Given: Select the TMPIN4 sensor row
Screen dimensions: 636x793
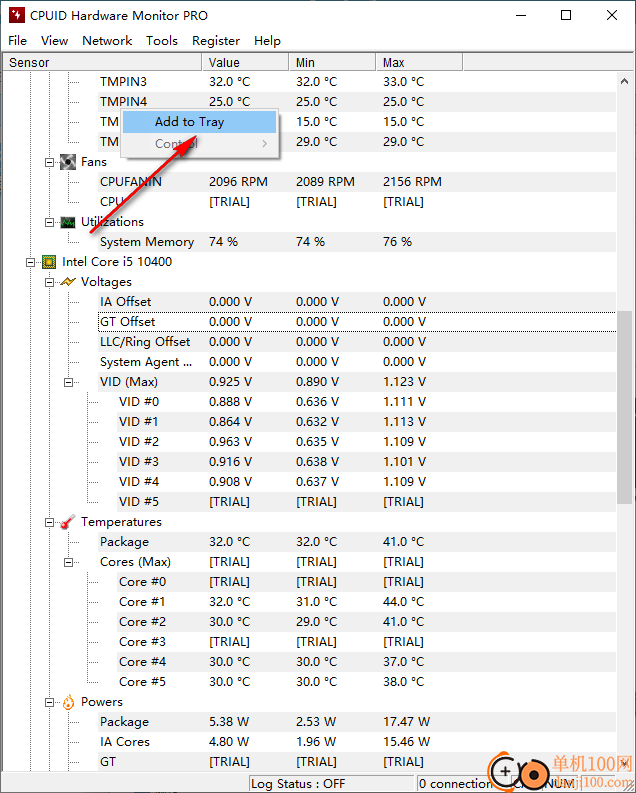Looking at the screenshot, I should [357, 102].
